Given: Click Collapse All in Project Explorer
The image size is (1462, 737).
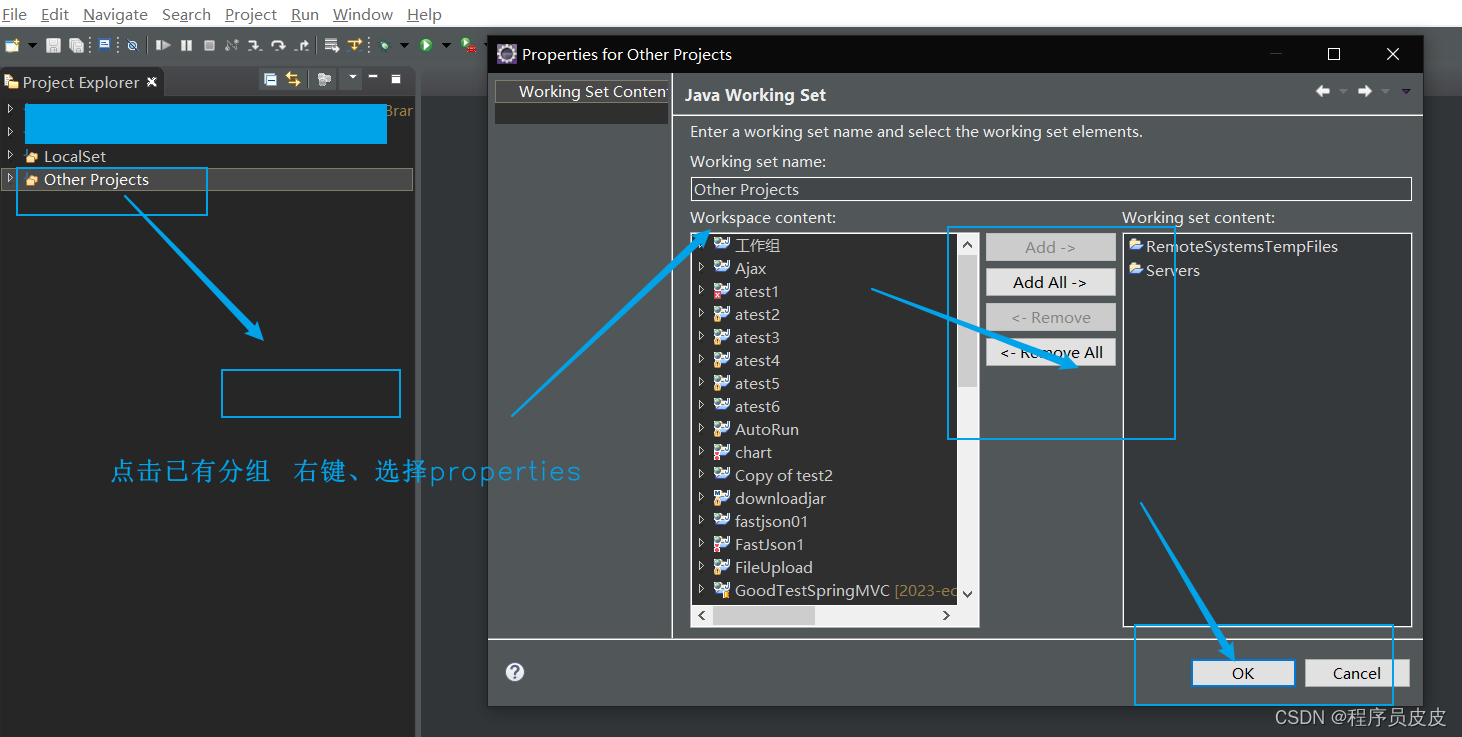Looking at the screenshot, I should [270, 79].
